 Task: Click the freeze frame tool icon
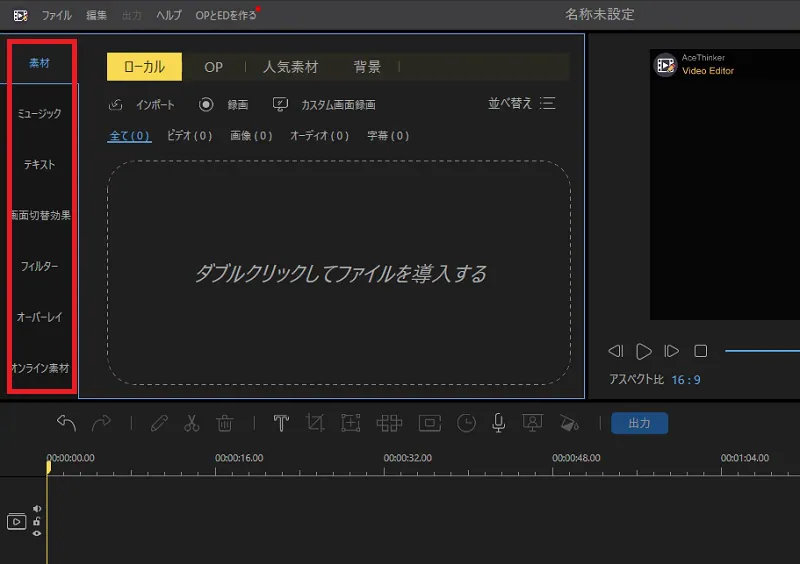pyautogui.click(x=430, y=423)
